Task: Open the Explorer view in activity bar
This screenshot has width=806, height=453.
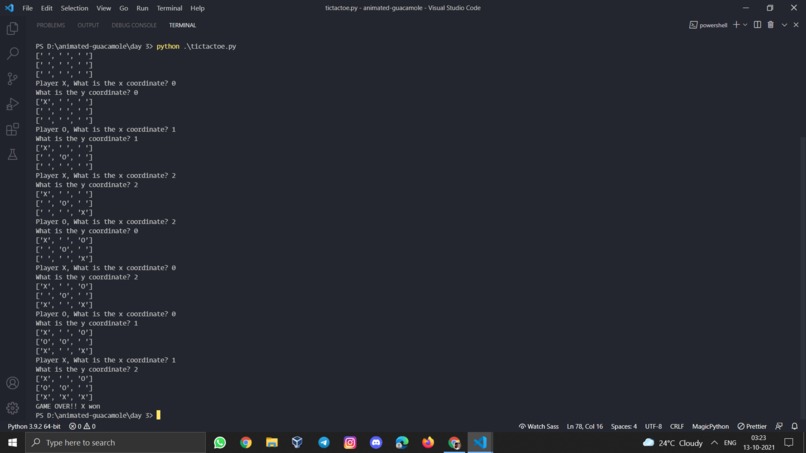Action: tap(12, 28)
